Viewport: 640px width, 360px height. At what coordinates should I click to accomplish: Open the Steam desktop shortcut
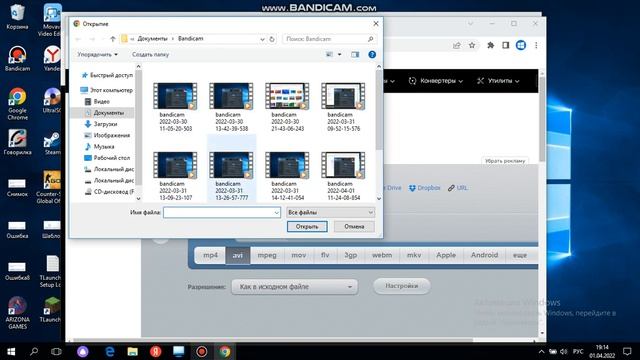52,142
